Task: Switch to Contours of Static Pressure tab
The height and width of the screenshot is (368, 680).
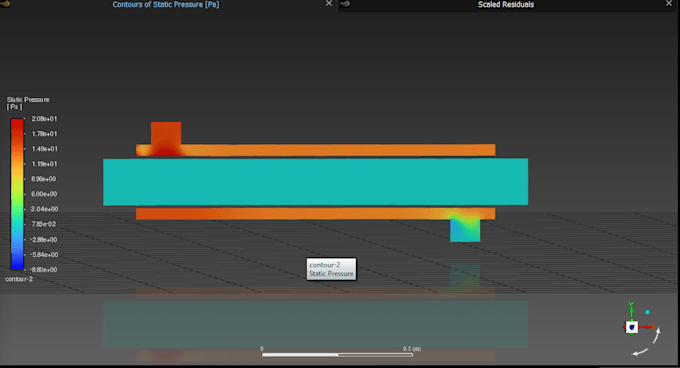Action: click(x=166, y=4)
